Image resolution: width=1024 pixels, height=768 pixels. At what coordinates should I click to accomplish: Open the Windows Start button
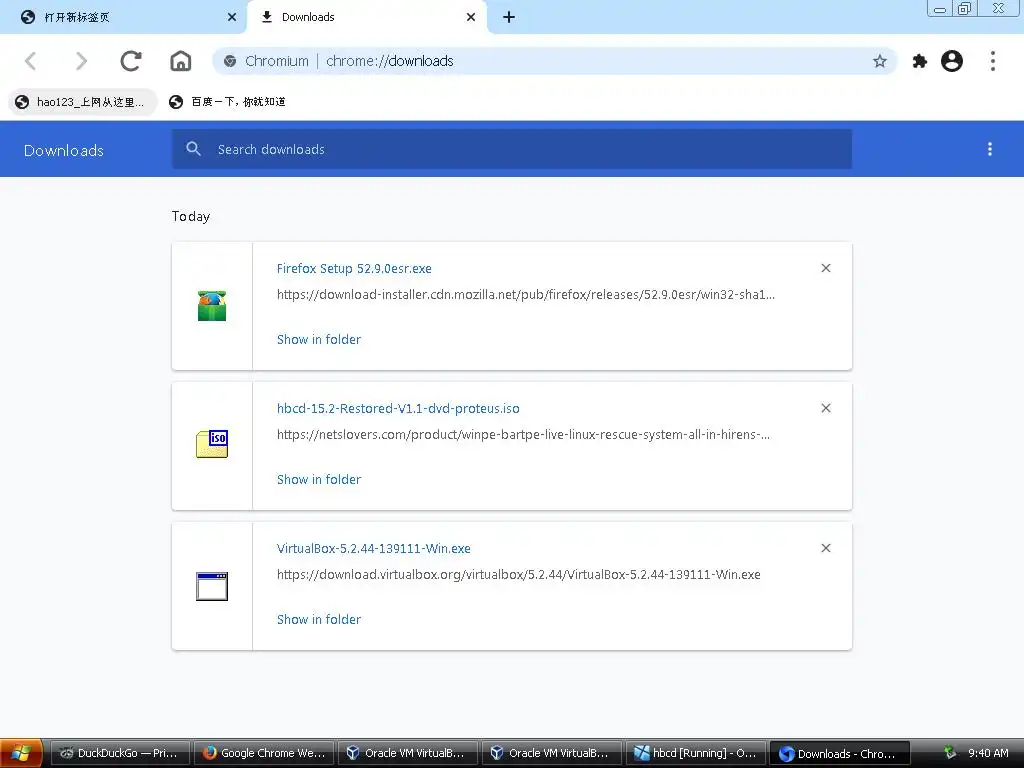point(21,753)
